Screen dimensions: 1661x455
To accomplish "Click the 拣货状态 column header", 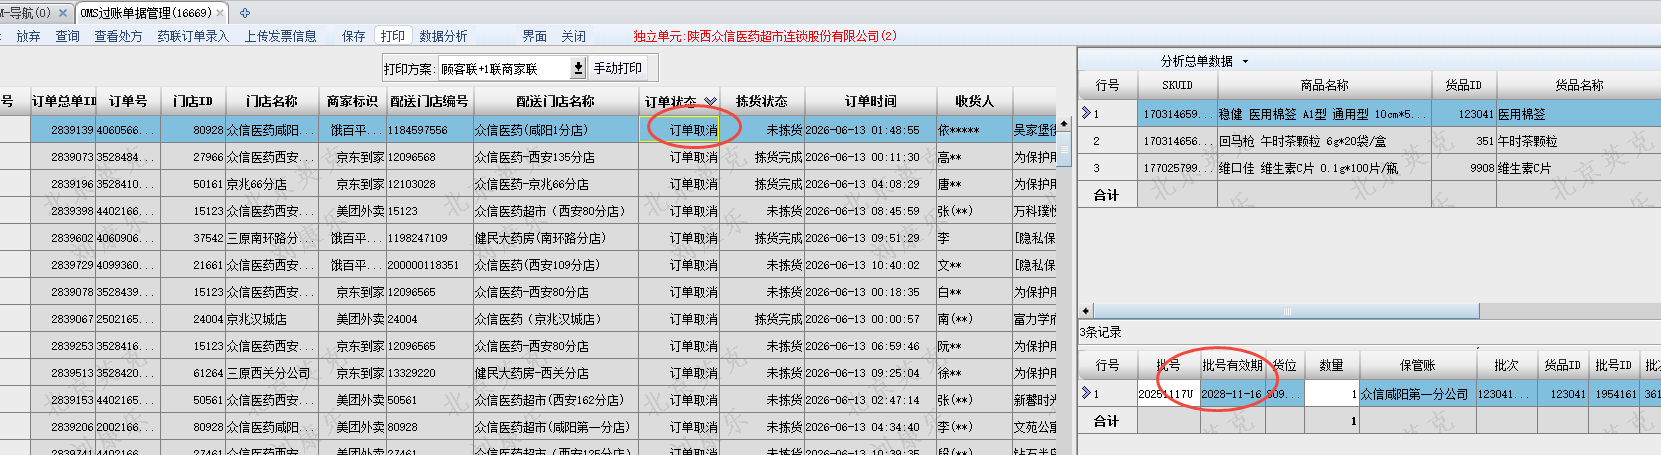I will click(x=761, y=101).
